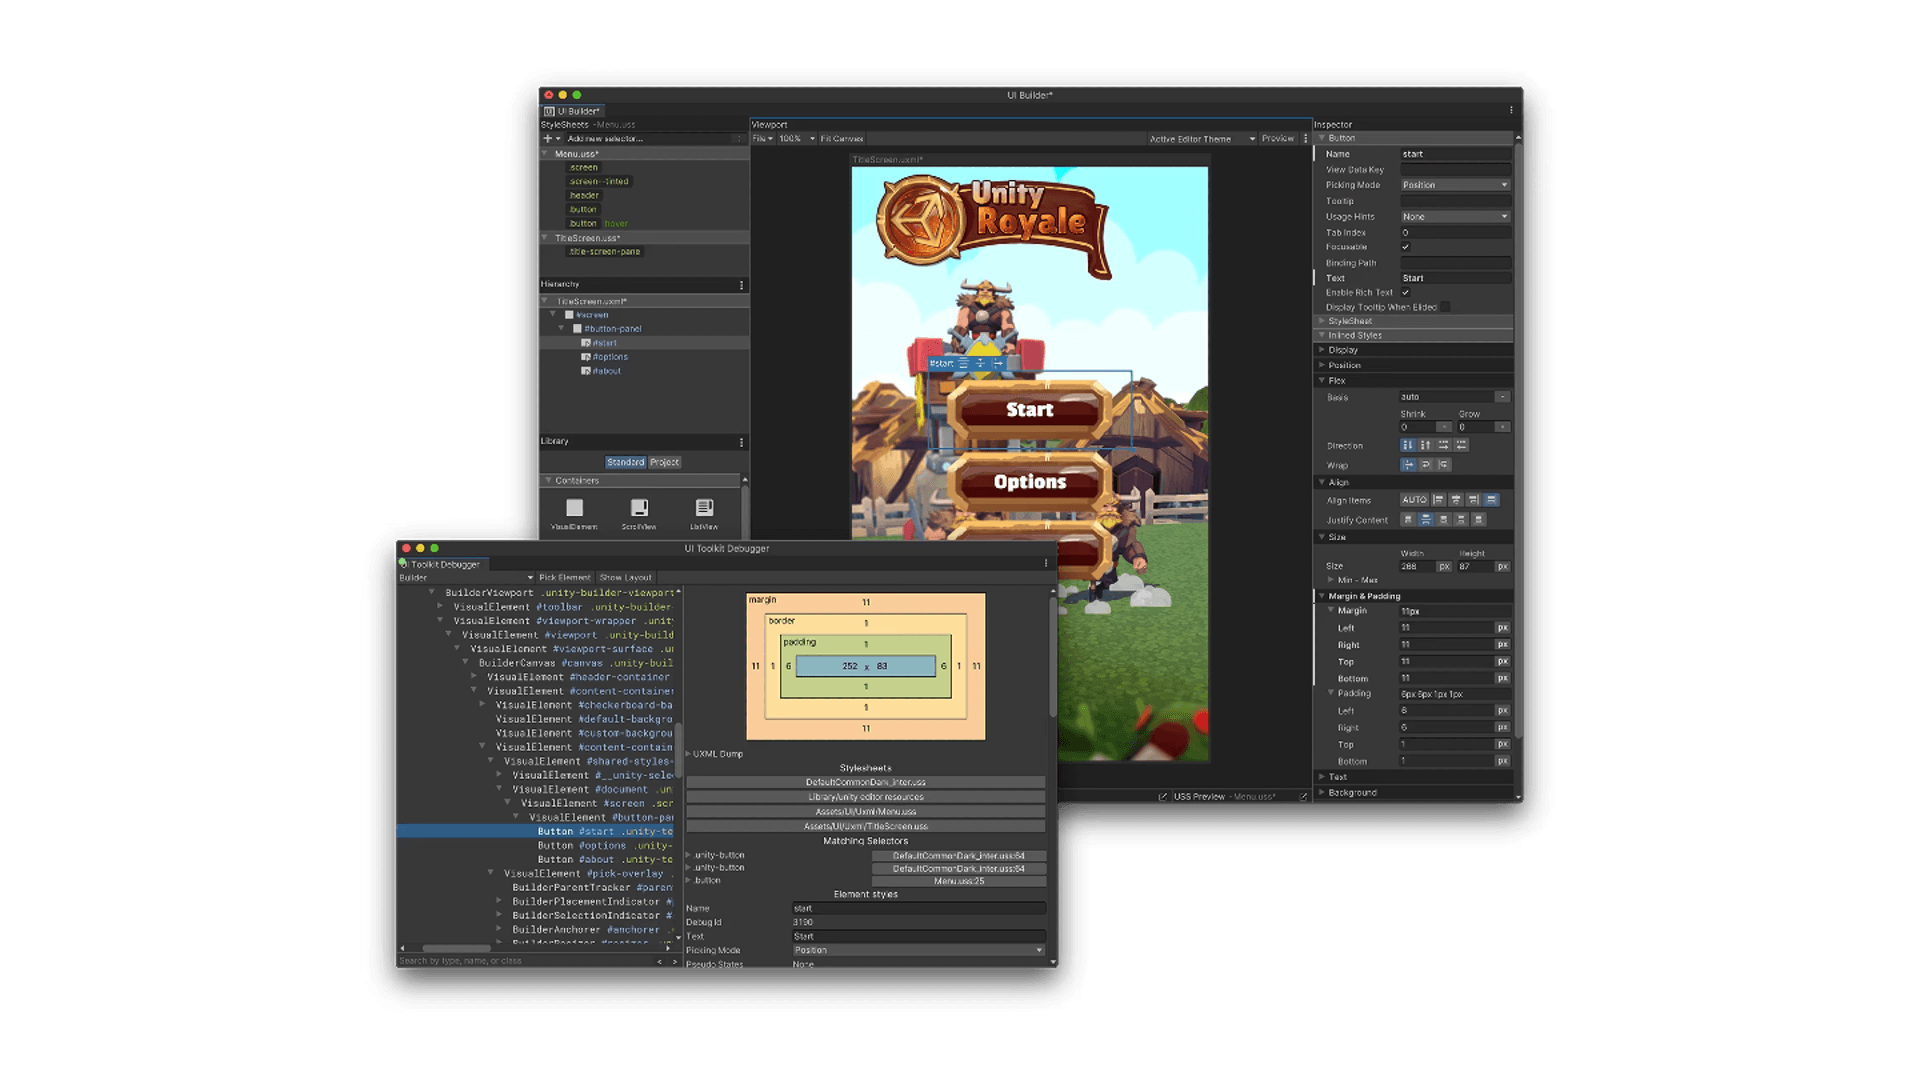Open Assets/UI/Uxml/TitleScreen.uss stylesheet in debugger
The width and height of the screenshot is (1920, 1080).
[x=866, y=827]
